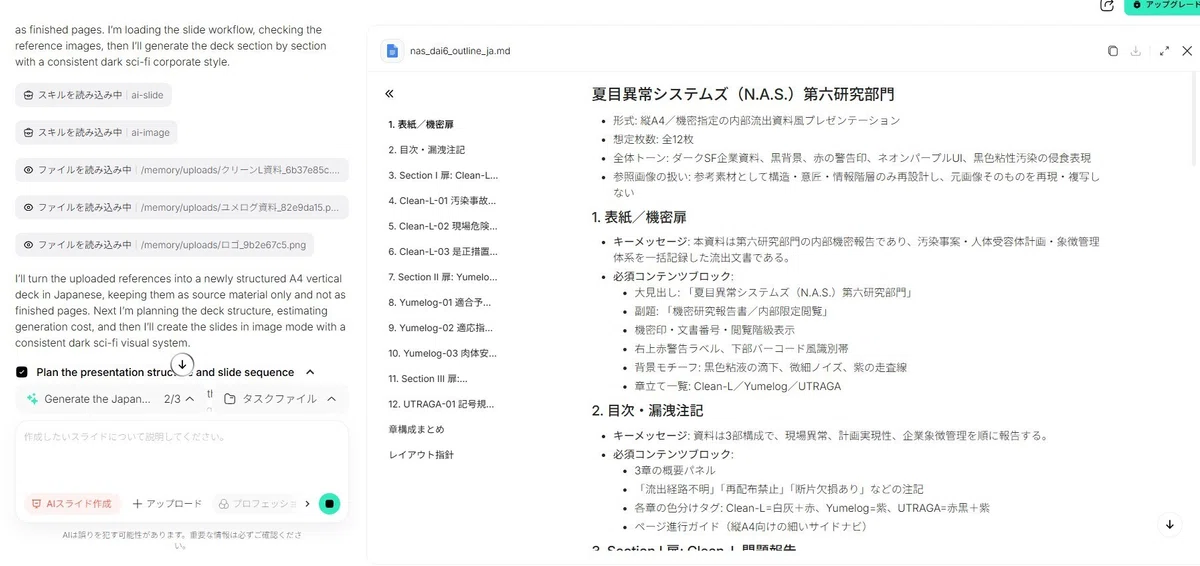1200x566 pixels.
Task: Open the クリーンL資料 file-read chip
Action: (182, 170)
